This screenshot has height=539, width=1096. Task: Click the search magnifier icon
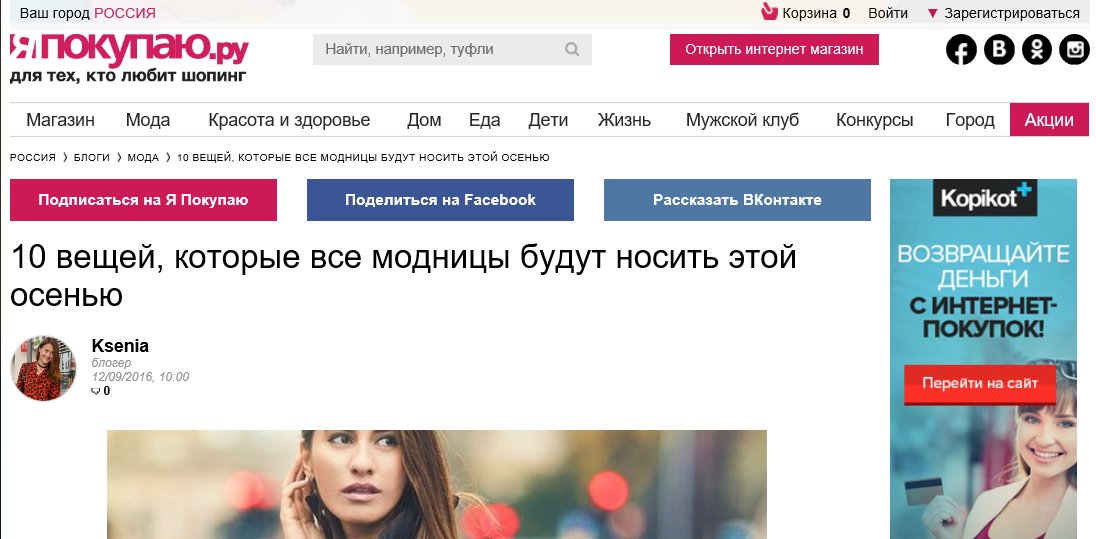click(x=572, y=50)
